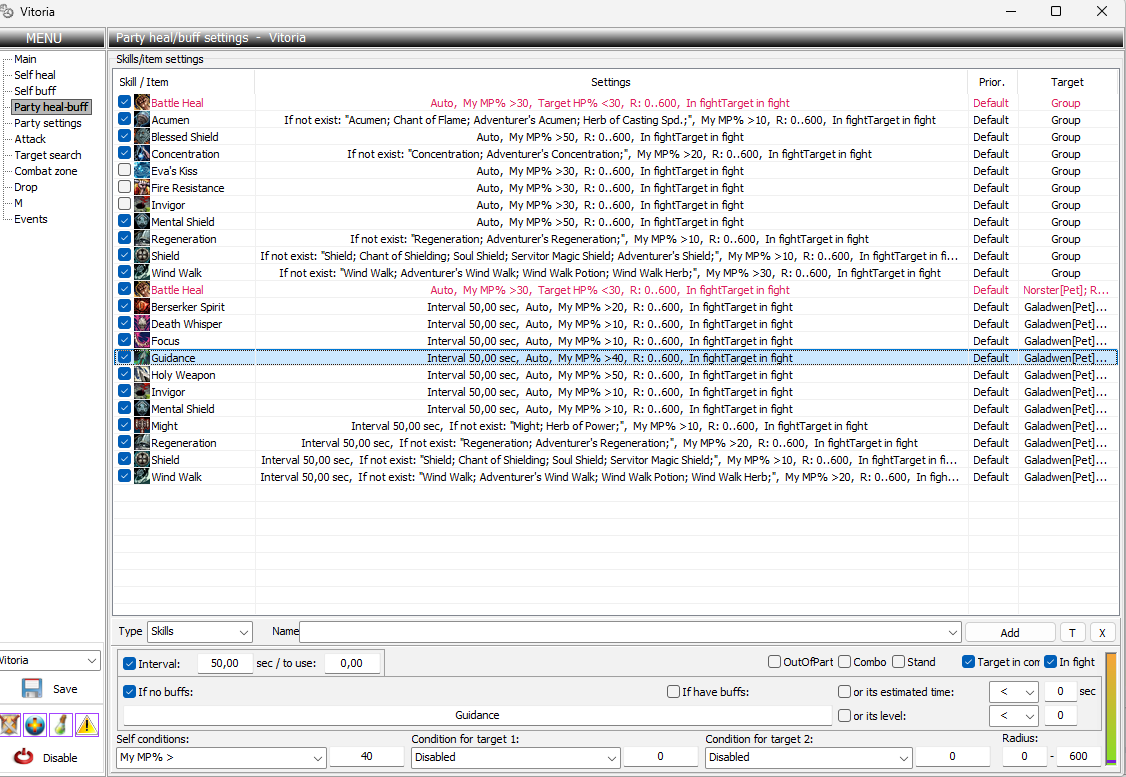
Task: Click the Add button
Action: point(1010,633)
